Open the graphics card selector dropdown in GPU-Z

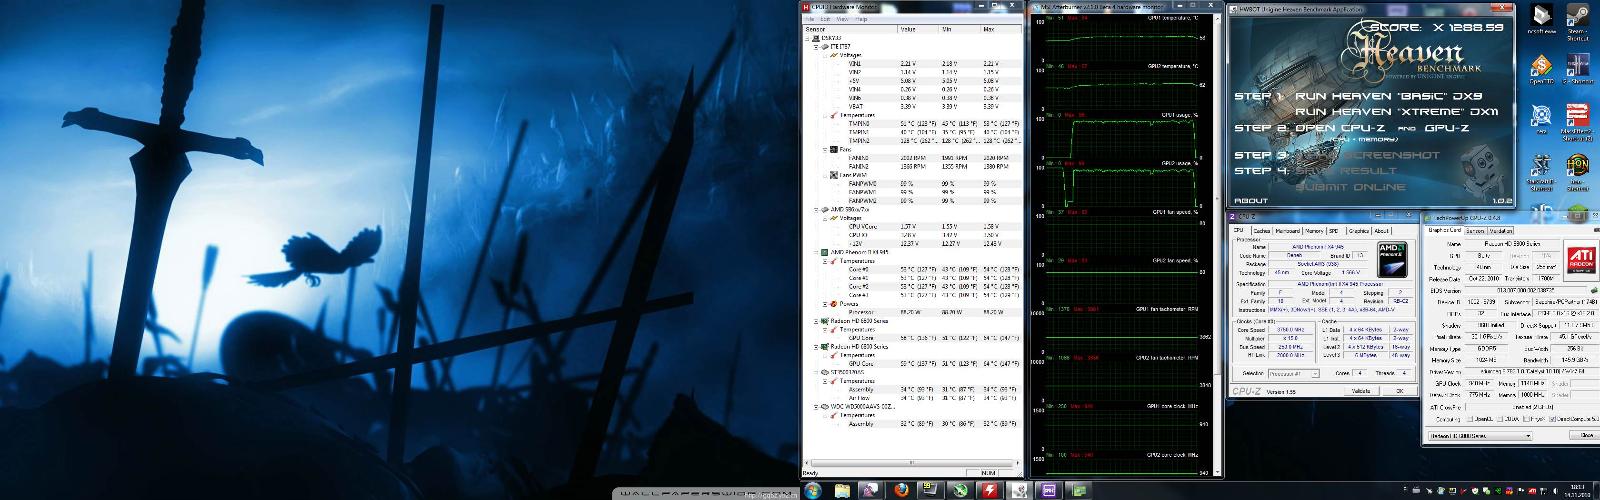(1480, 435)
